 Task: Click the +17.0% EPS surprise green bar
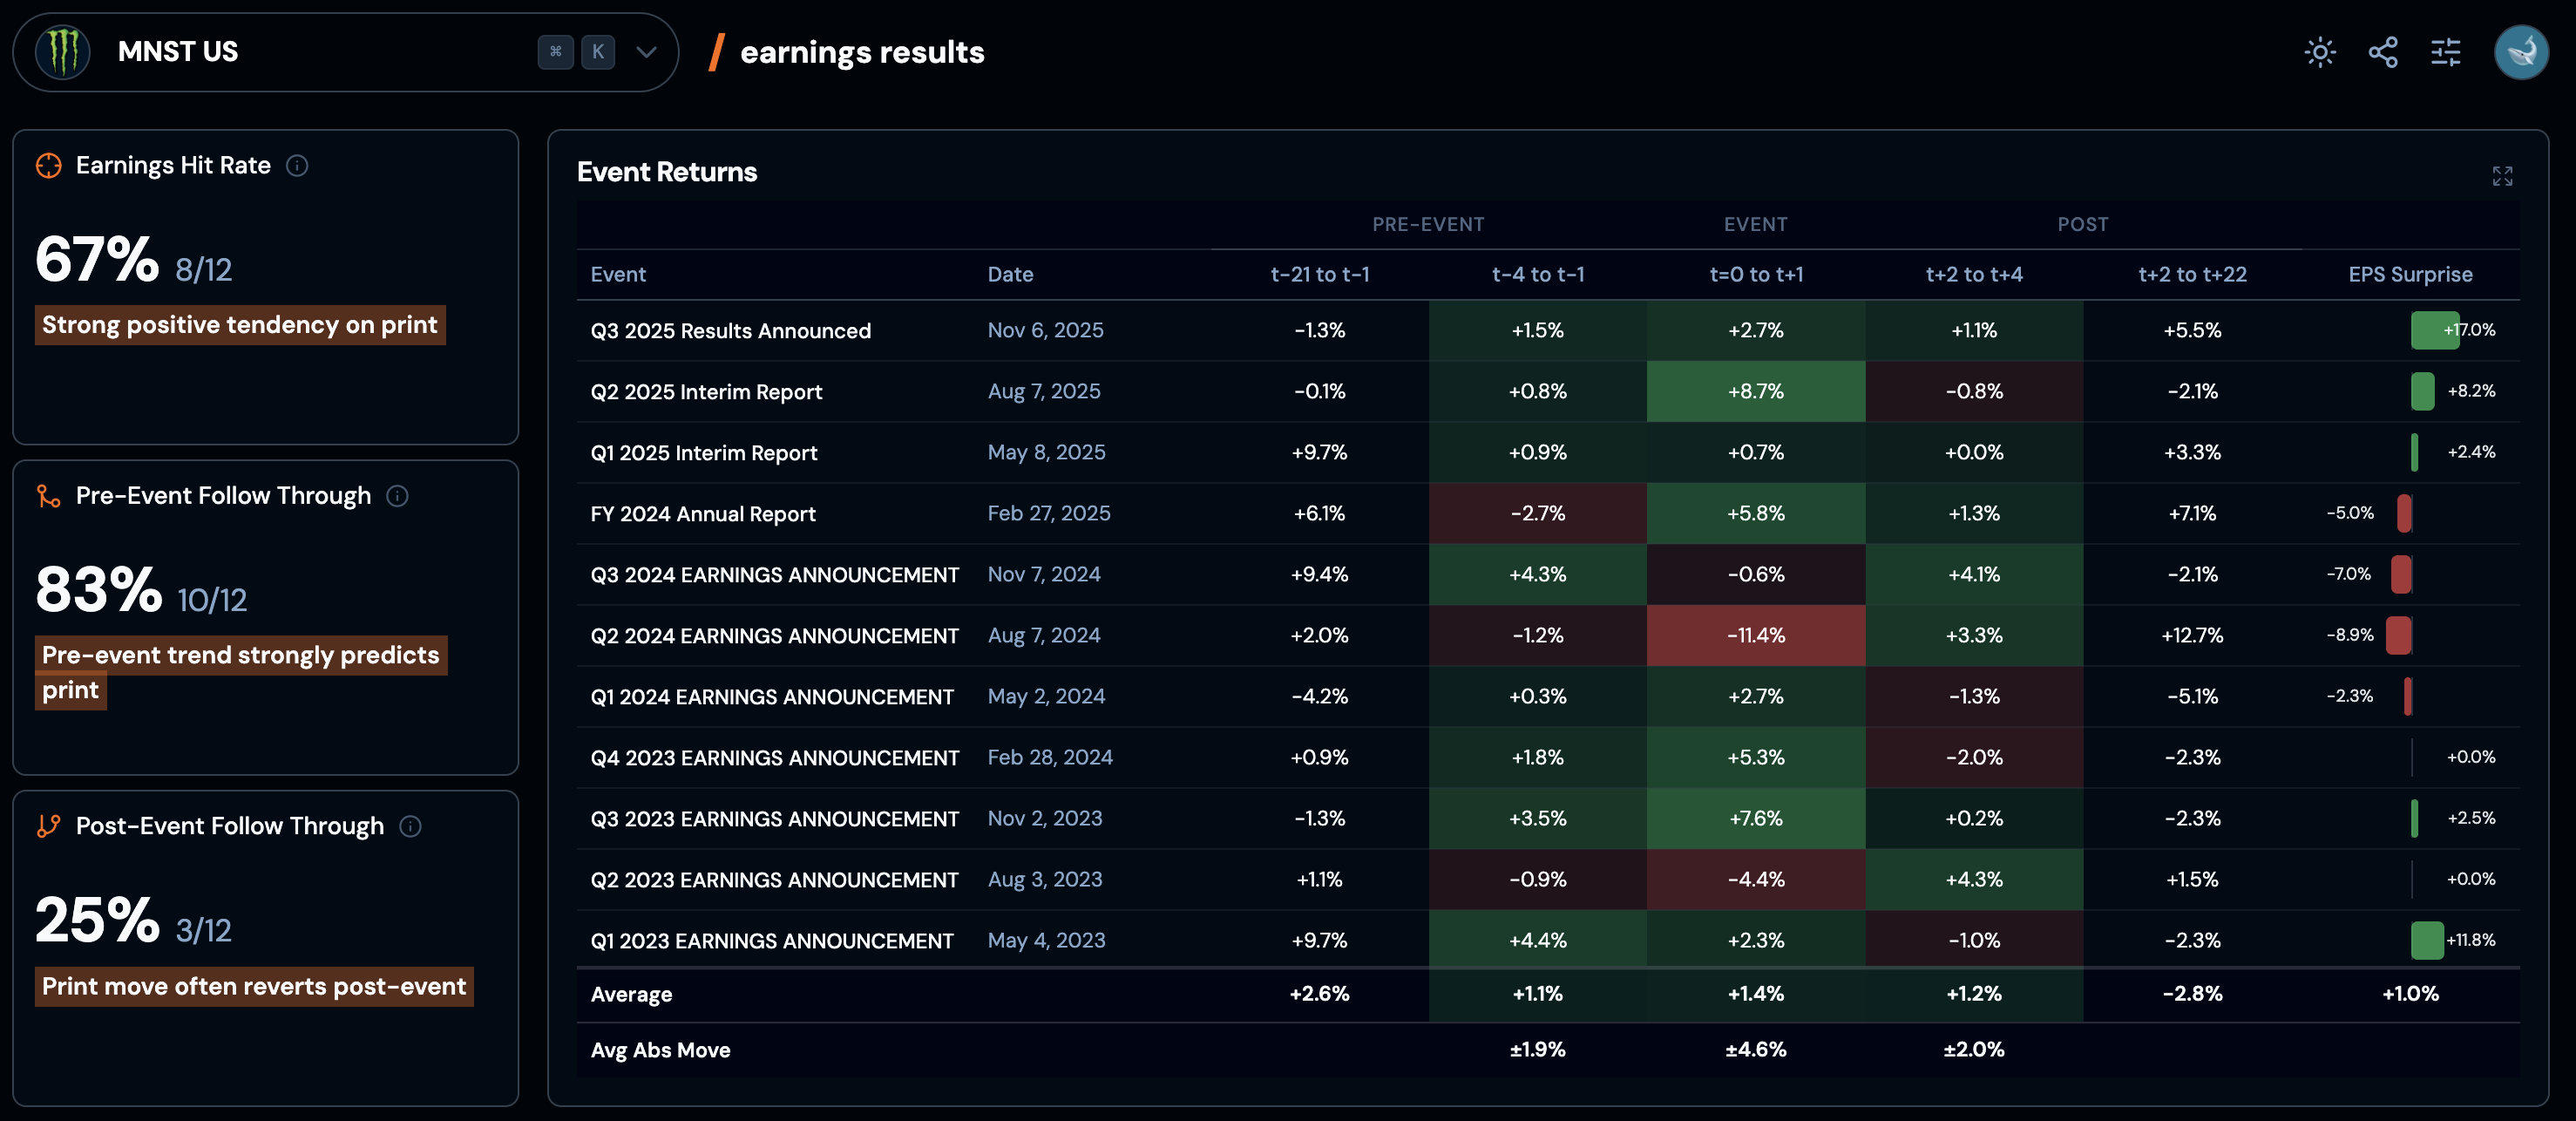click(x=2433, y=330)
